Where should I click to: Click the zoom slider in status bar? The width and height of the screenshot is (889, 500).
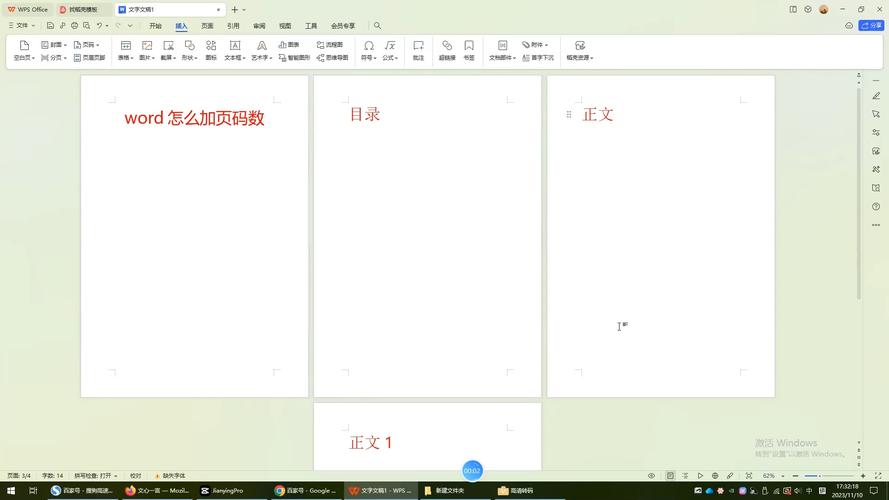[x=829, y=476]
